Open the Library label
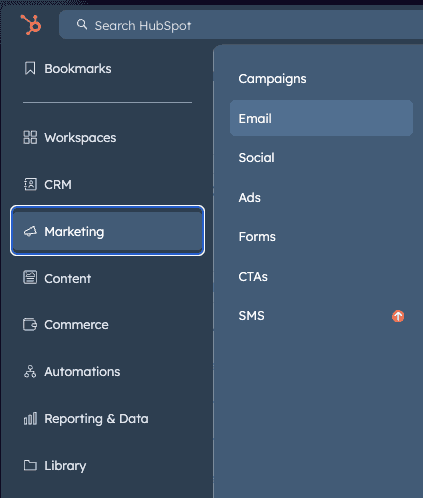This screenshot has height=498, width=423. [65, 466]
